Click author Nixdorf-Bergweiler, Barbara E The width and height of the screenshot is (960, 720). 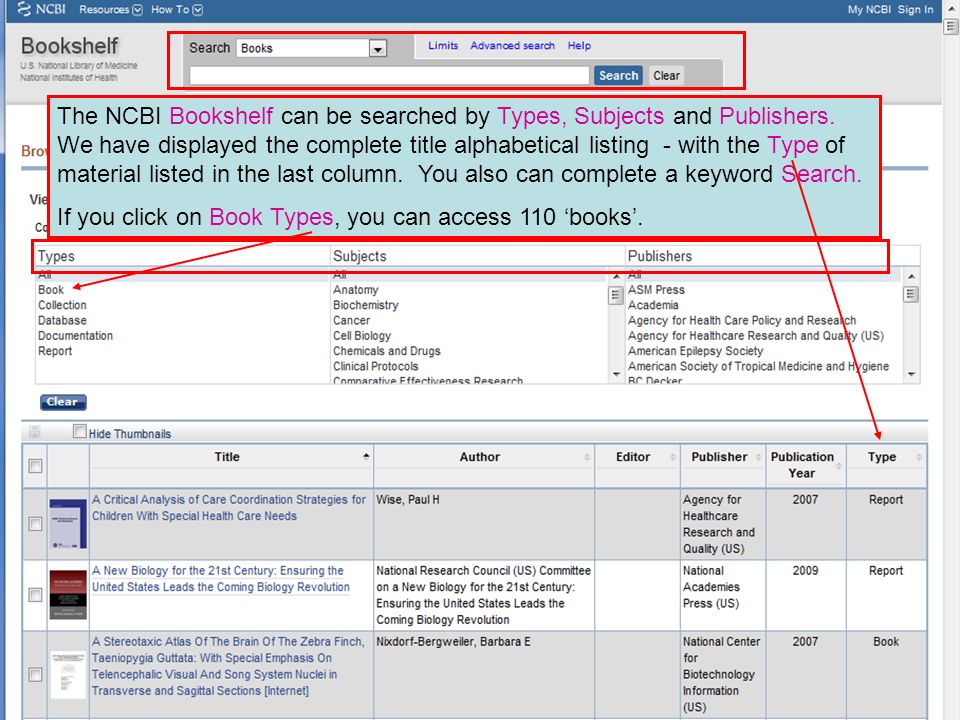[x=453, y=642]
